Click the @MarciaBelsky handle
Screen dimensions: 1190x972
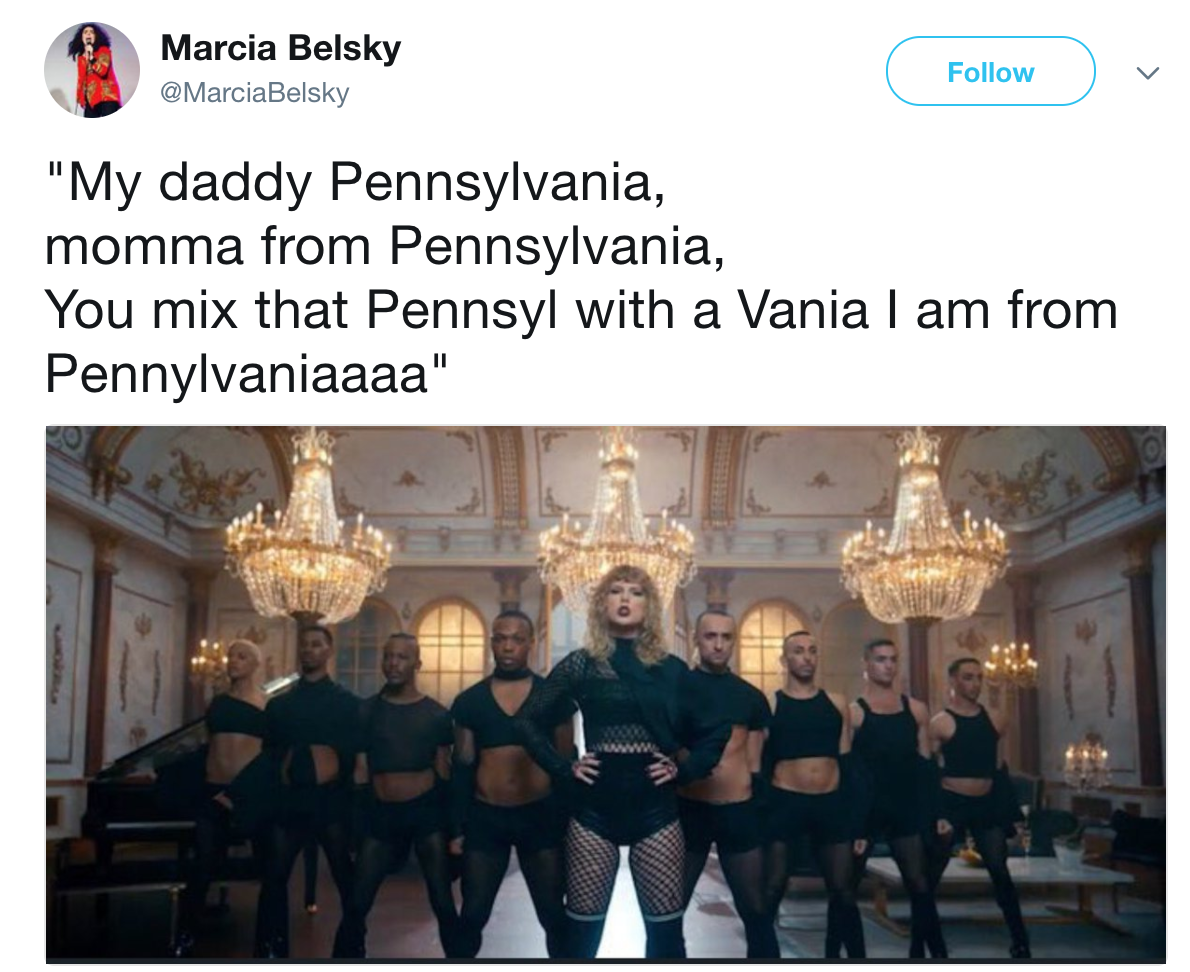[255, 93]
